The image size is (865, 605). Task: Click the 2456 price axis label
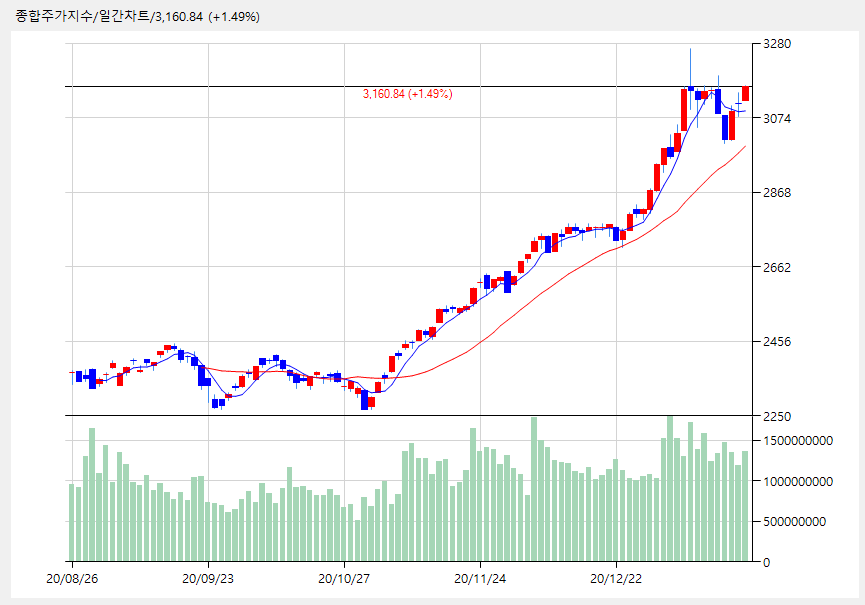click(777, 341)
